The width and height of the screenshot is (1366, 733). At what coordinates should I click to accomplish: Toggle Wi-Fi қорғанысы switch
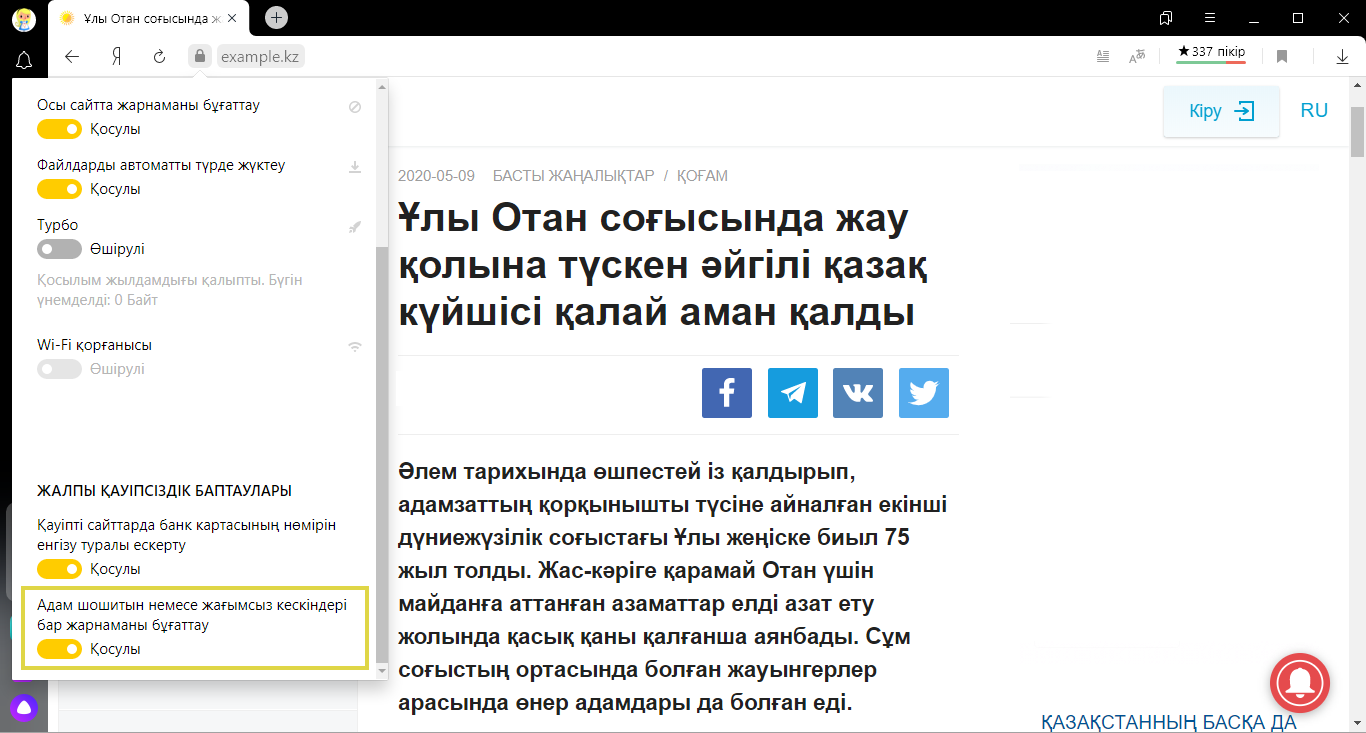(x=59, y=369)
